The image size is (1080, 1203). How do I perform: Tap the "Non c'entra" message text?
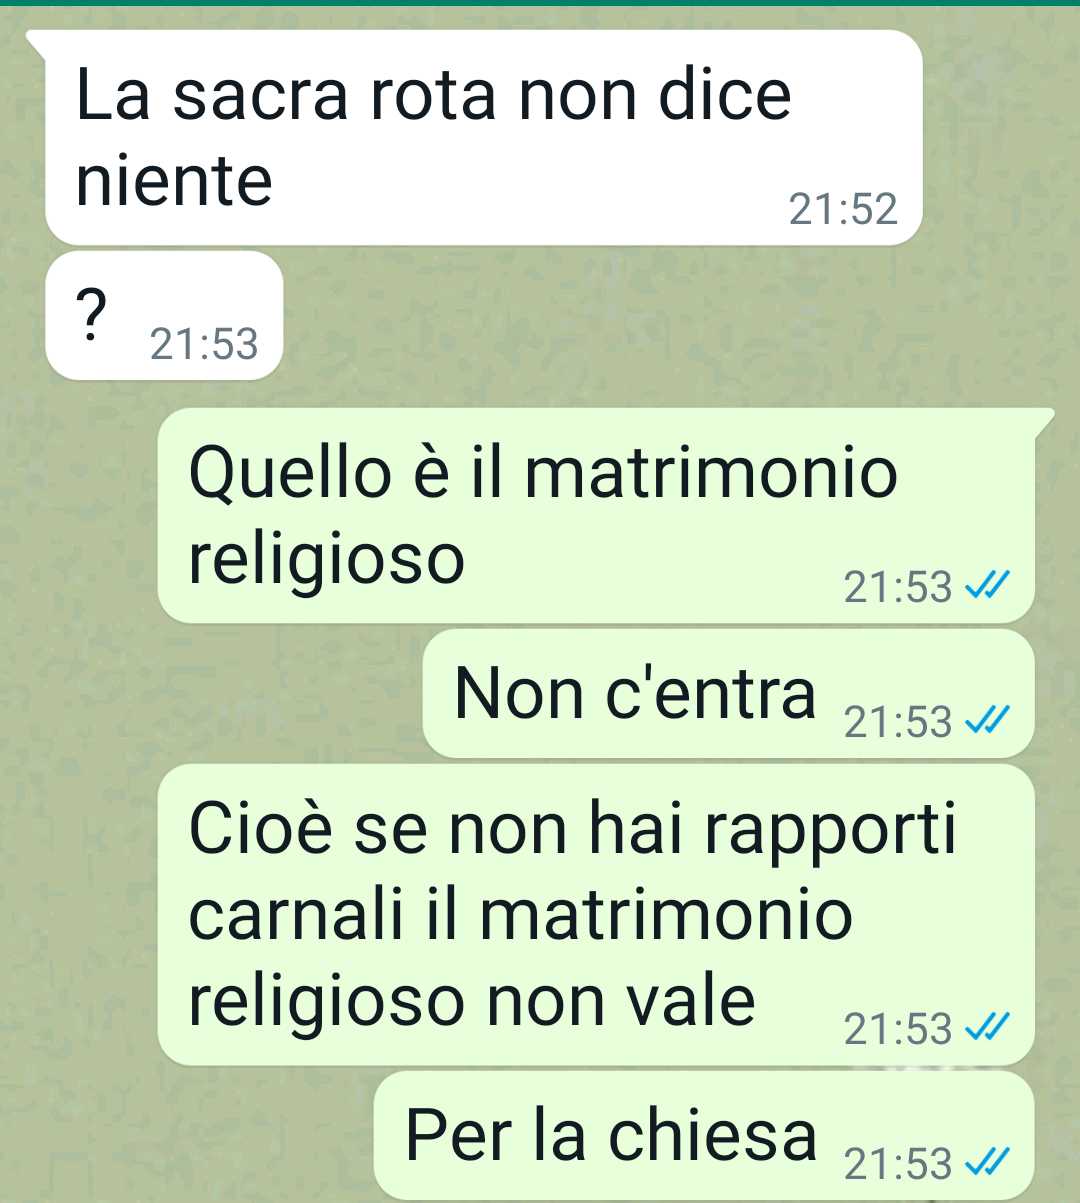(635, 694)
